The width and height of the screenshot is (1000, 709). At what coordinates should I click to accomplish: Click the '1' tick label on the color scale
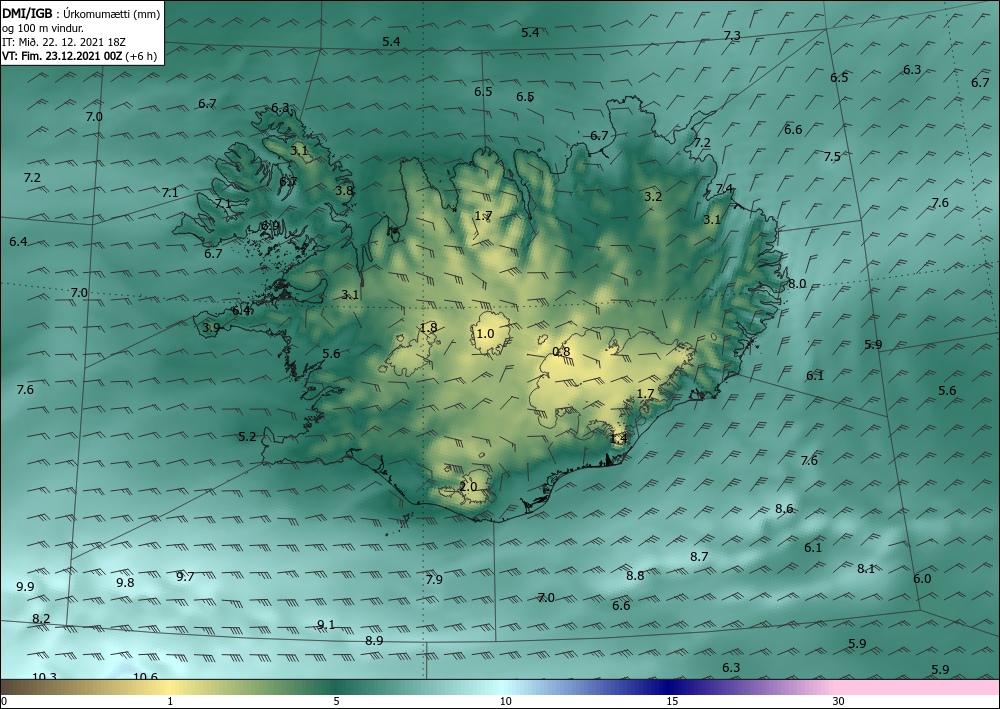tap(170, 702)
